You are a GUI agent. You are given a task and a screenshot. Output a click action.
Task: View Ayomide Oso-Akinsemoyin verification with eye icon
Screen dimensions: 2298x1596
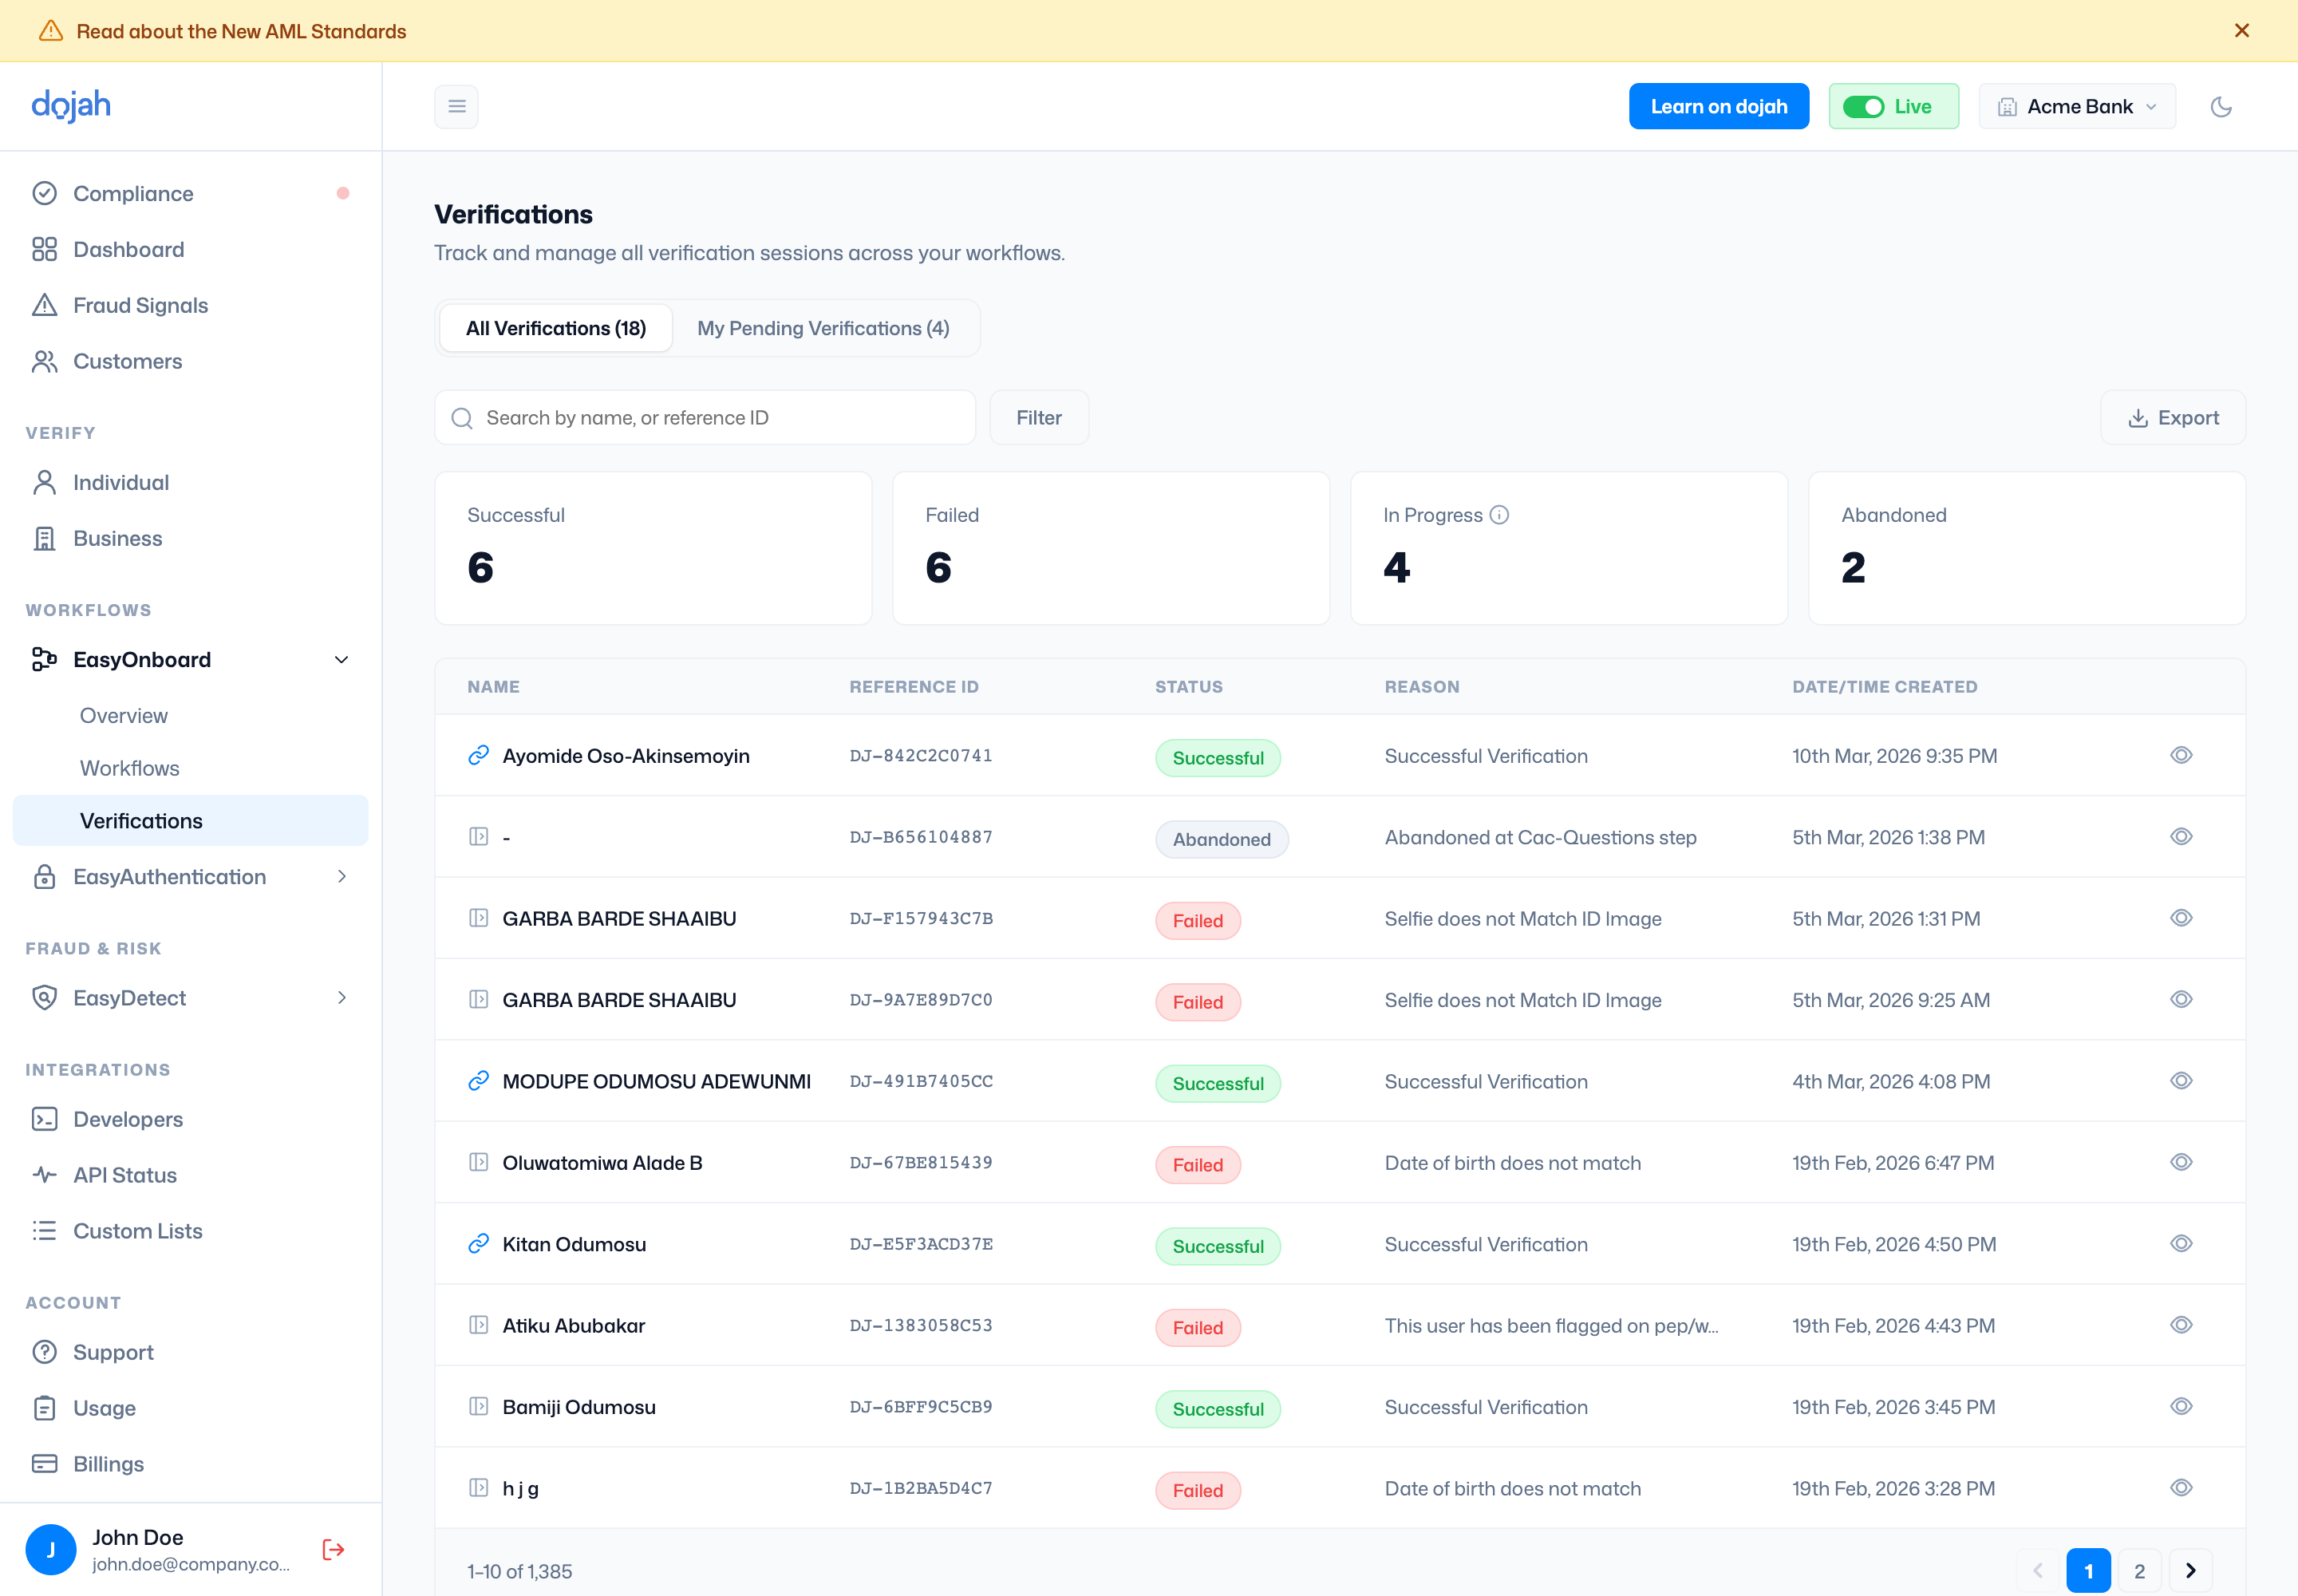pos(2181,755)
